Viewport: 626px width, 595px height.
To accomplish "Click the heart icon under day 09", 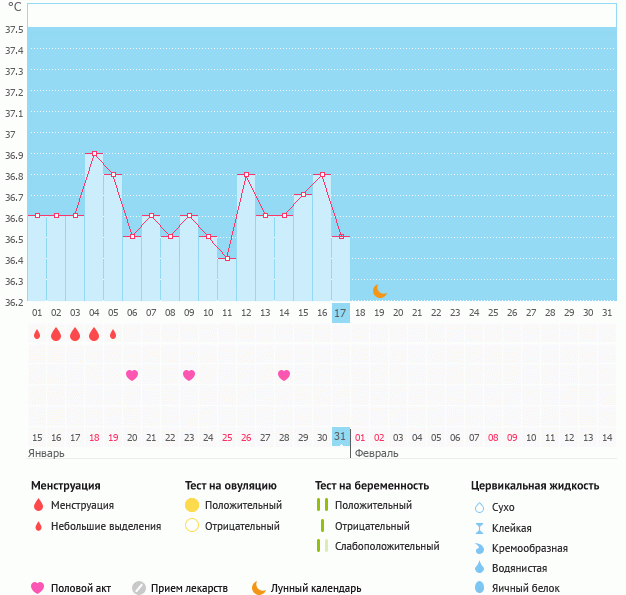I will pyautogui.click(x=189, y=375).
